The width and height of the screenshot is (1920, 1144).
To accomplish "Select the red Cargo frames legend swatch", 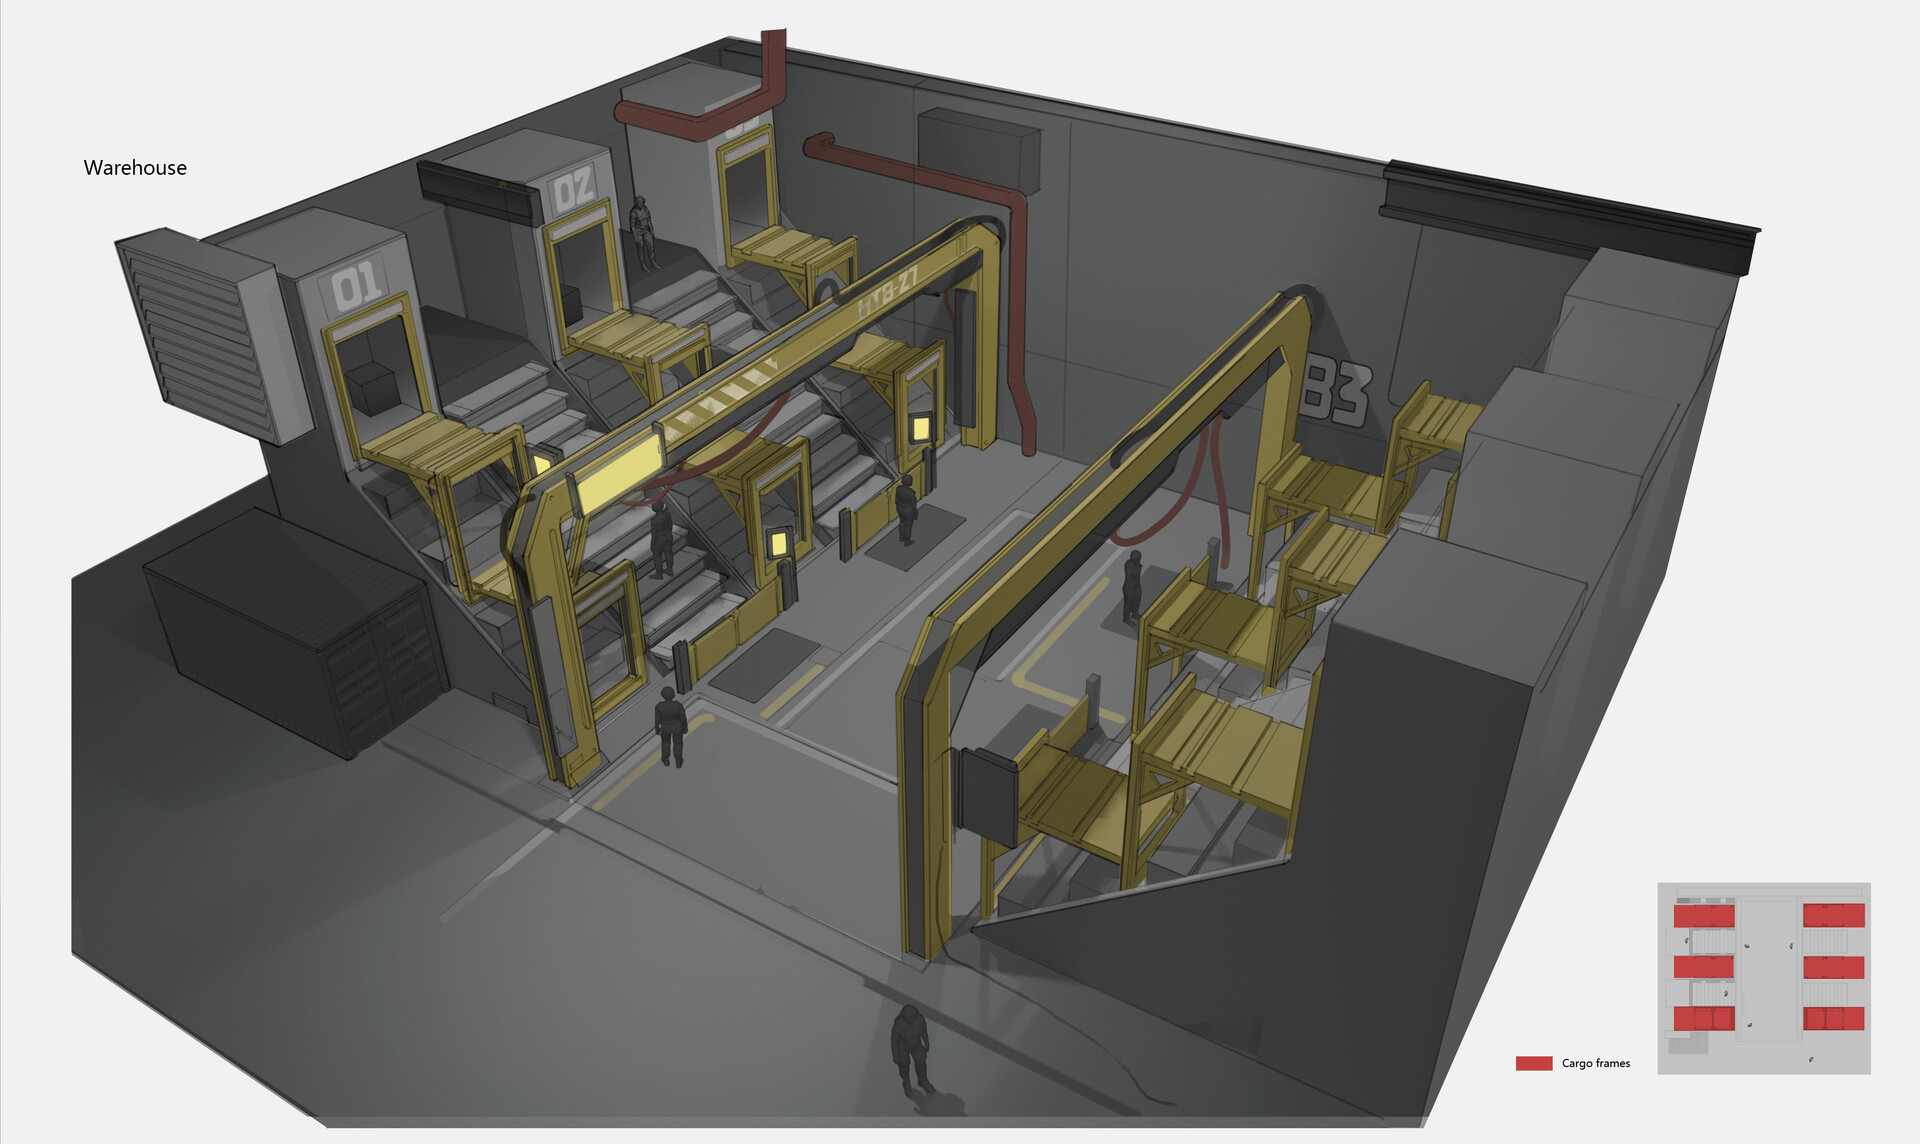I will point(1533,1063).
